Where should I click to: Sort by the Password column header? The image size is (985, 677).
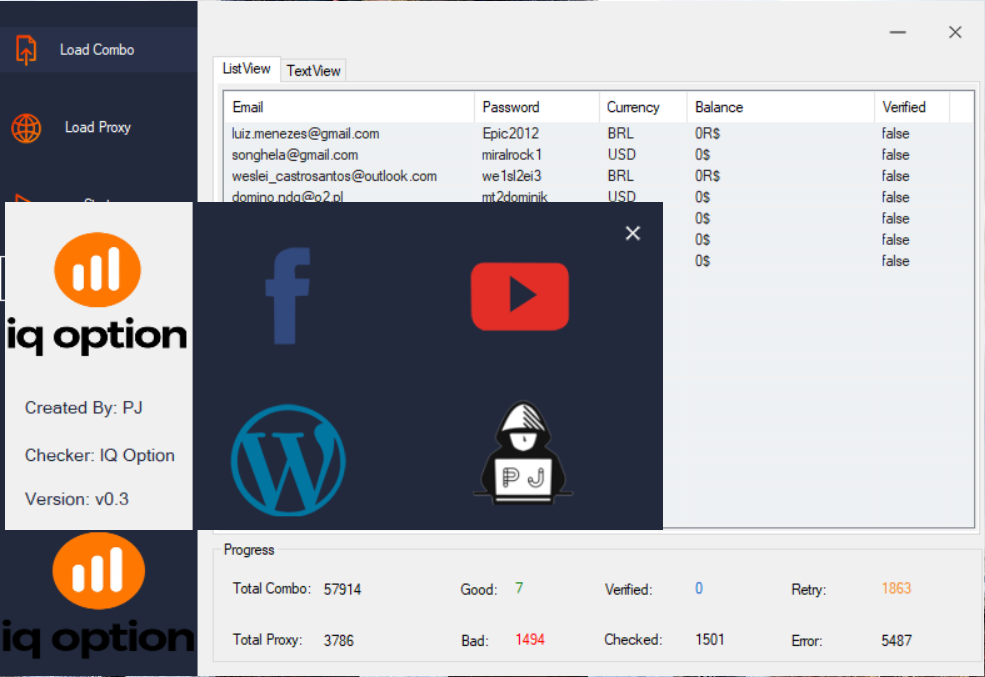click(x=537, y=107)
